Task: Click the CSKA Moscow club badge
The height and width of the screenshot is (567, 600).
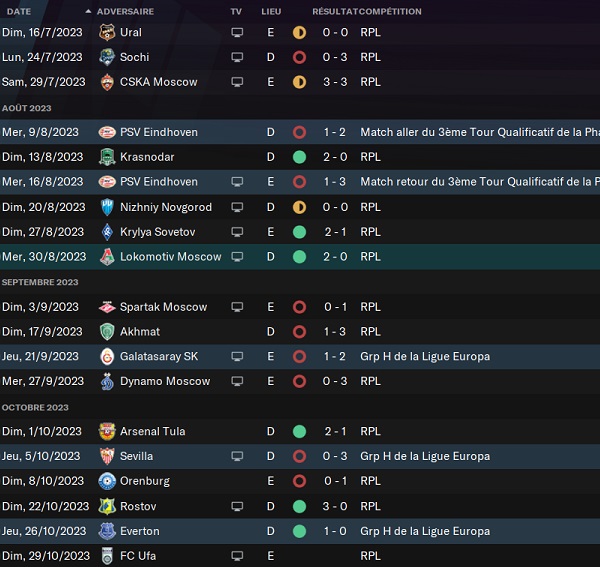Action: pos(107,82)
